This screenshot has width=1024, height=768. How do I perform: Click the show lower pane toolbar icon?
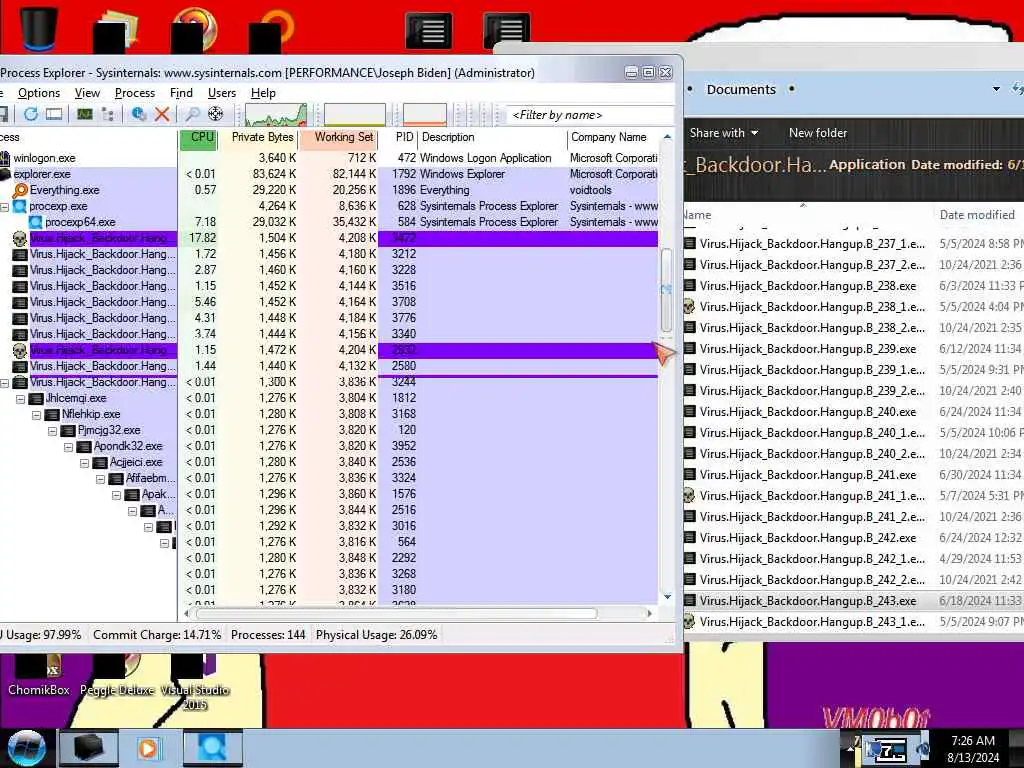coord(54,114)
